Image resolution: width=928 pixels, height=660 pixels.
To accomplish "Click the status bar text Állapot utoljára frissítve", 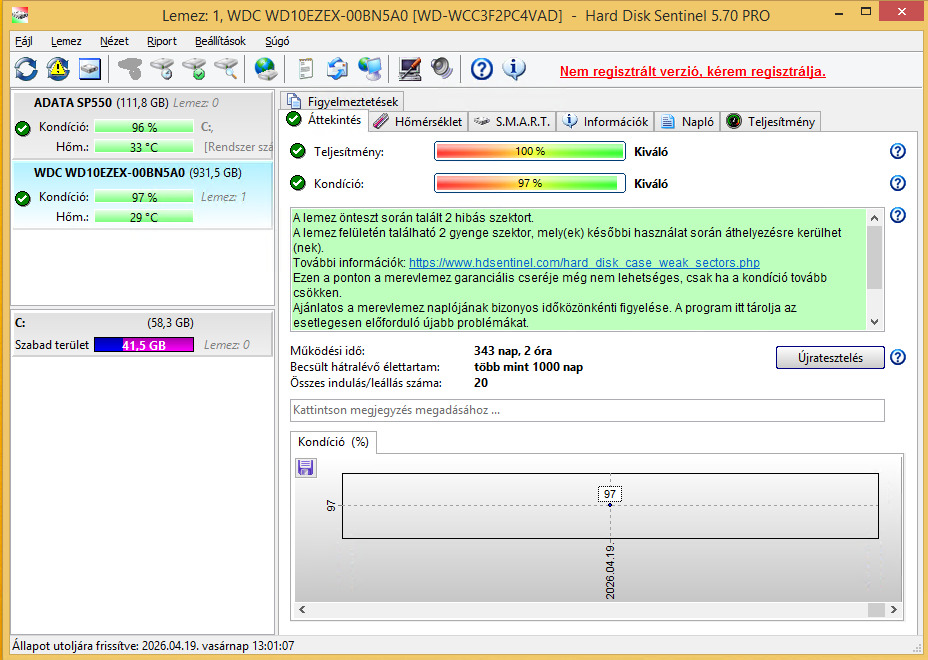I will pos(153,646).
